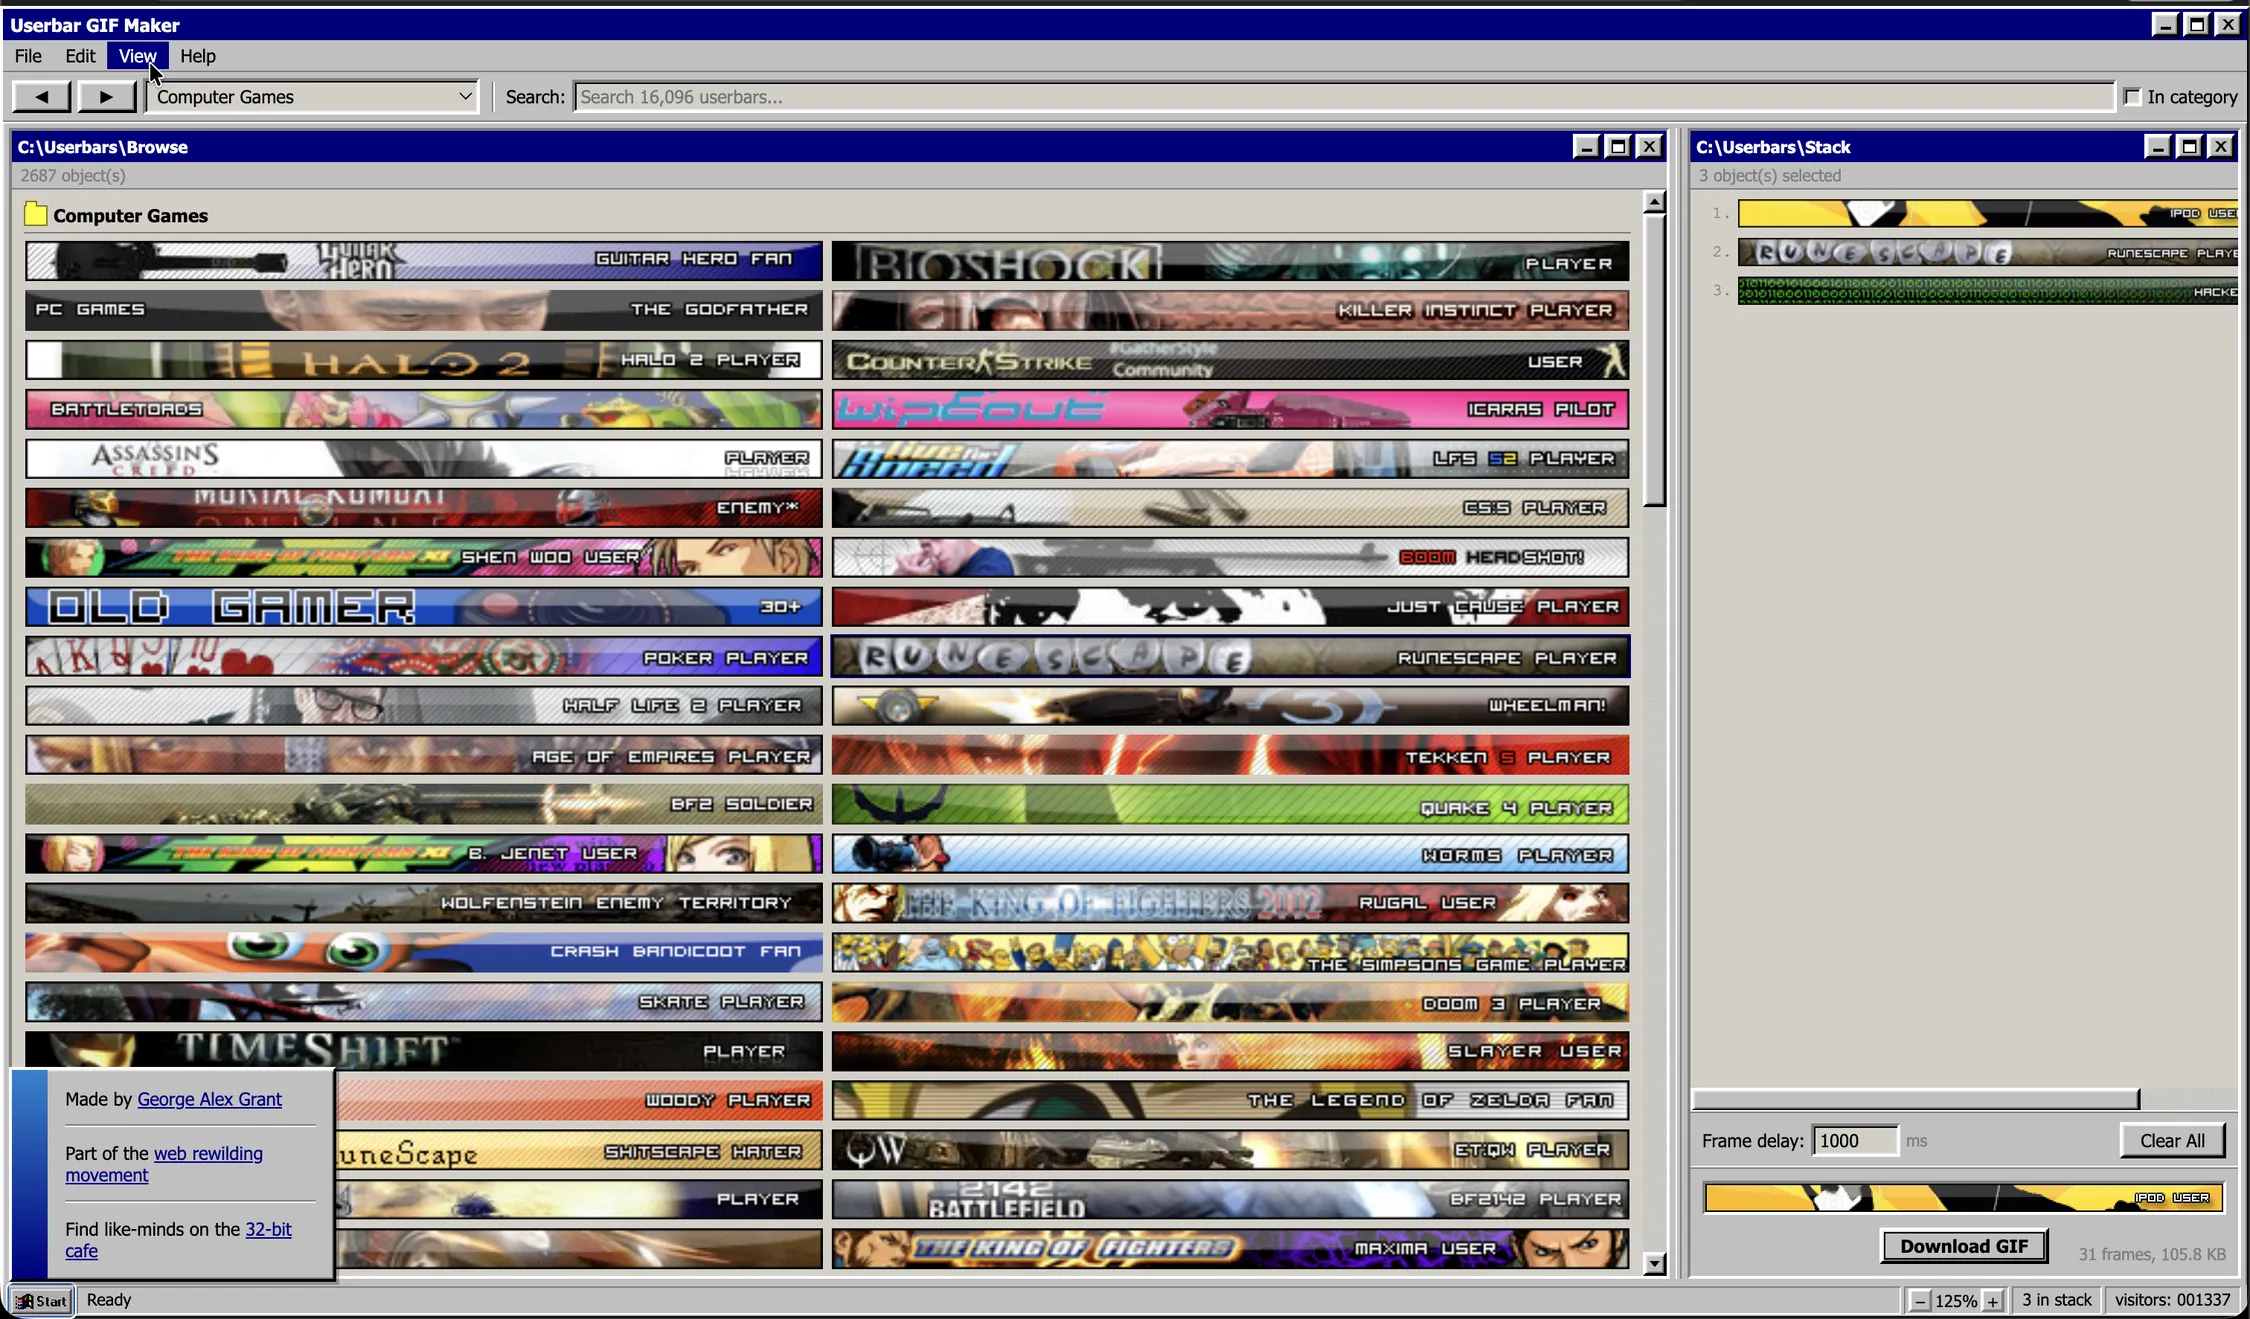Click the zoom out minus icon
The width and height of the screenshot is (2250, 1319).
click(1919, 1300)
